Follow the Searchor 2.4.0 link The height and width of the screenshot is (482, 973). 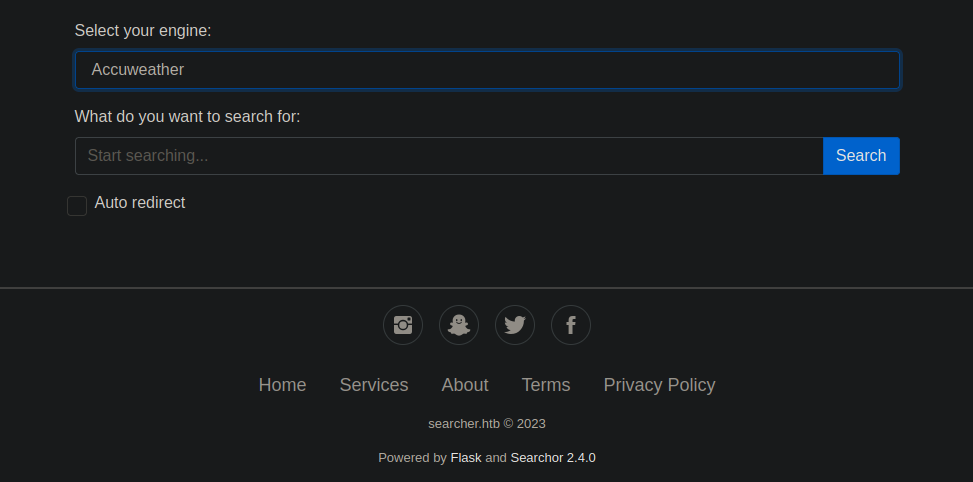click(553, 458)
